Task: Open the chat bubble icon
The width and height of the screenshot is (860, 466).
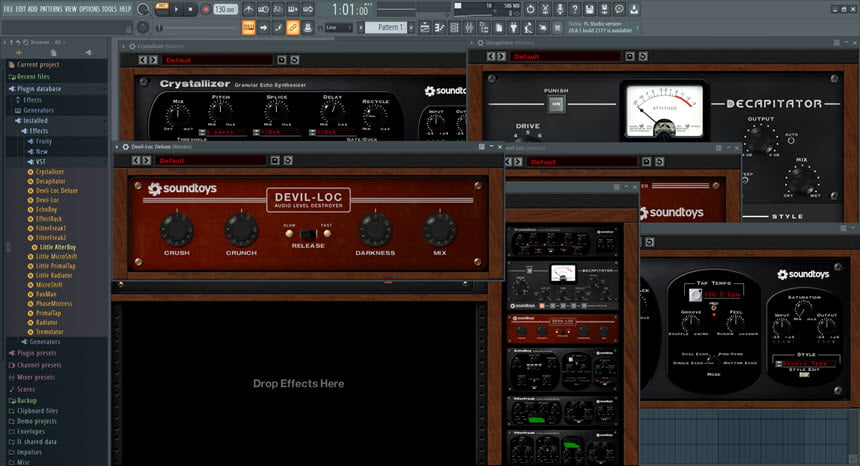Action: click(x=619, y=9)
